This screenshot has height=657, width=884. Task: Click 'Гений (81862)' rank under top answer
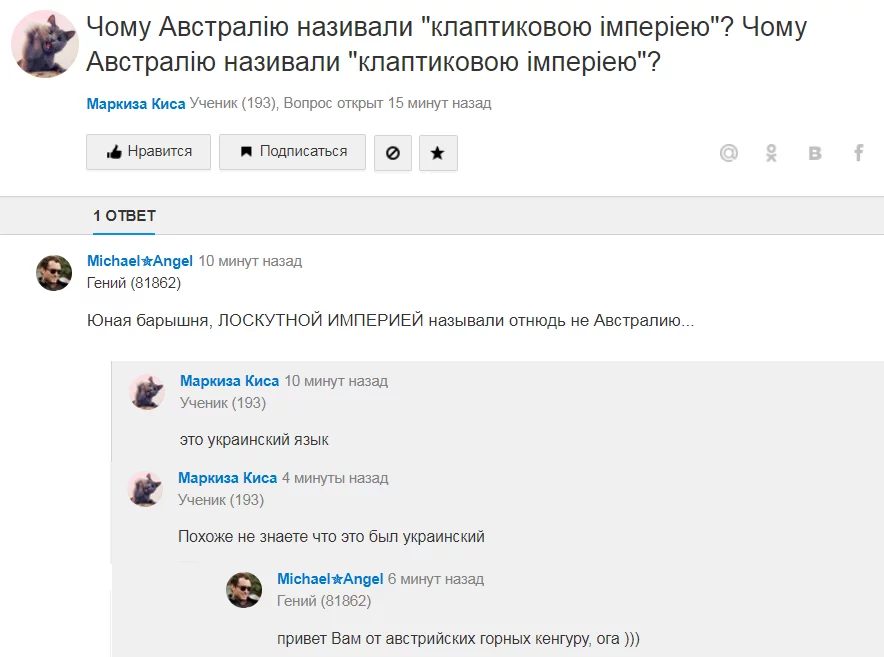click(134, 283)
